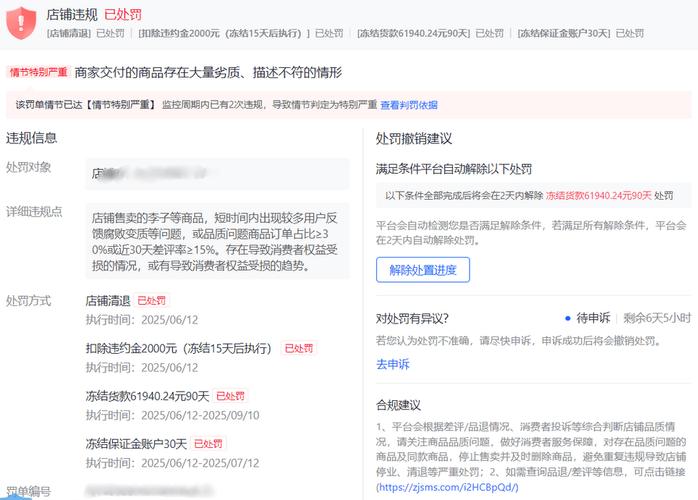This screenshot has height=500, width=698.
Task: Click 执行时间: 2025/06/12-2025/07/12 text
Action: click(x=172, y=463)
